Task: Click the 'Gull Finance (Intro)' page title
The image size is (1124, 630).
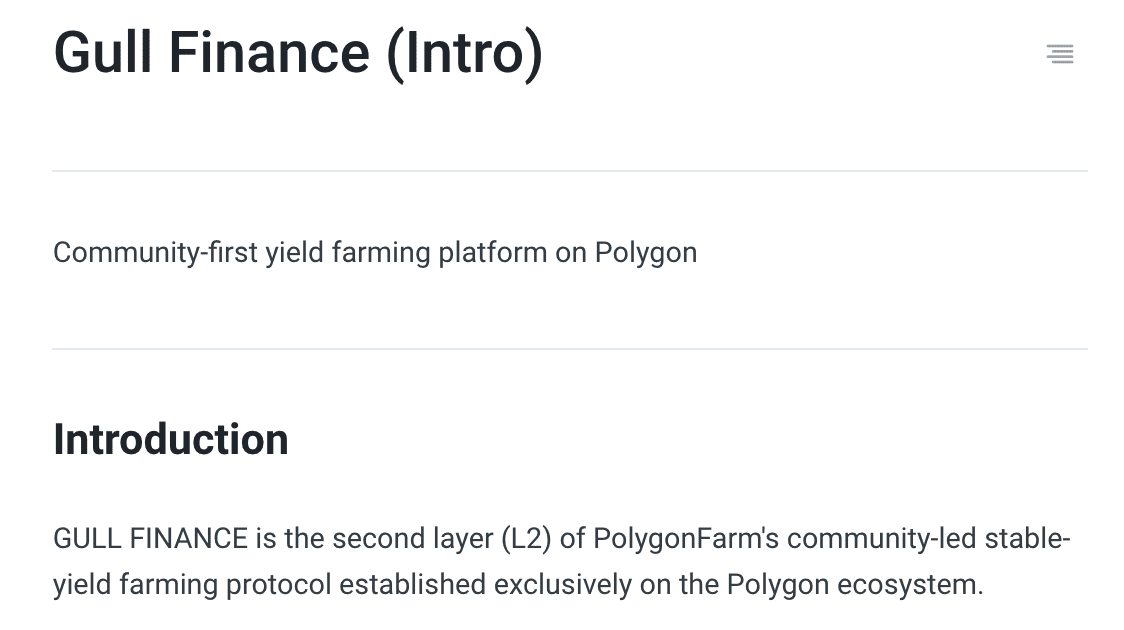Action: (x=298, y=54)
